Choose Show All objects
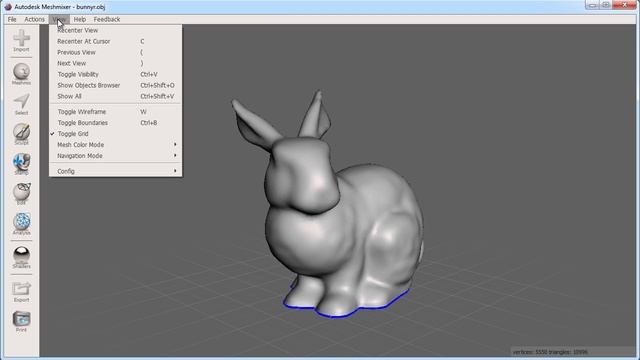Image resolution: width=640 pixels, height=360 pixels. [x=116, y=96]
